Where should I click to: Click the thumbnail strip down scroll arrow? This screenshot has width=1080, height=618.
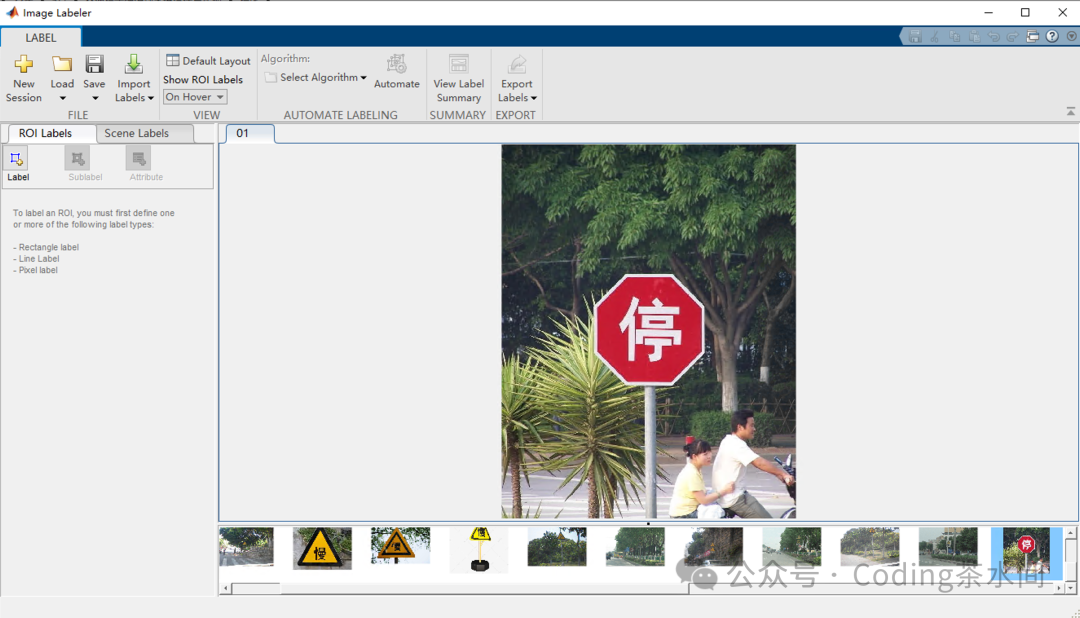pyautogui.click(x=1070, y=588)
